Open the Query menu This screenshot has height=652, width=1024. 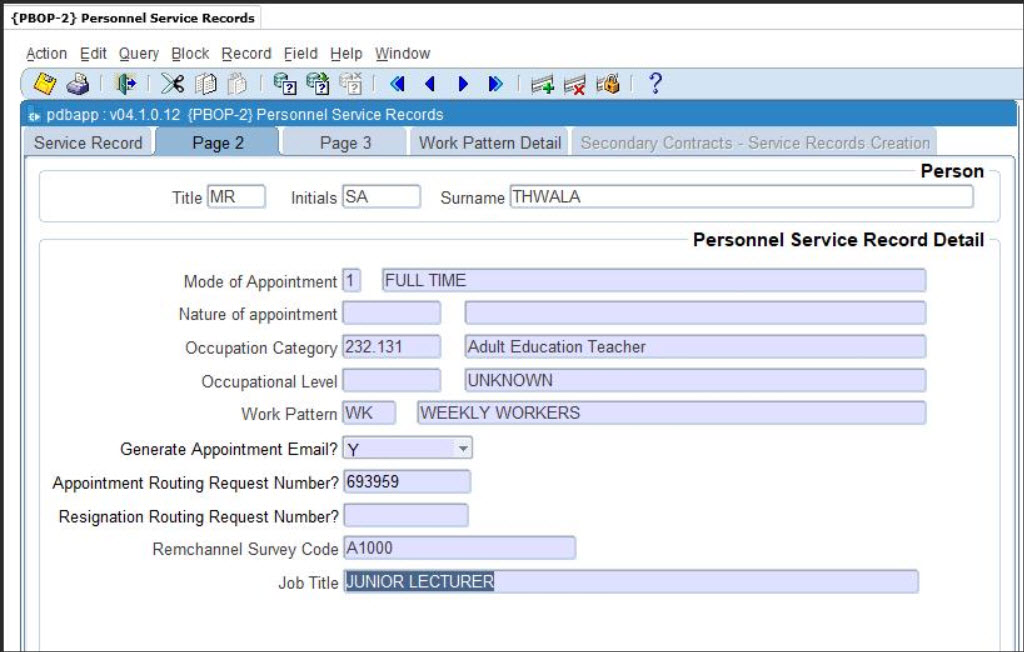(x=138, y=54)
